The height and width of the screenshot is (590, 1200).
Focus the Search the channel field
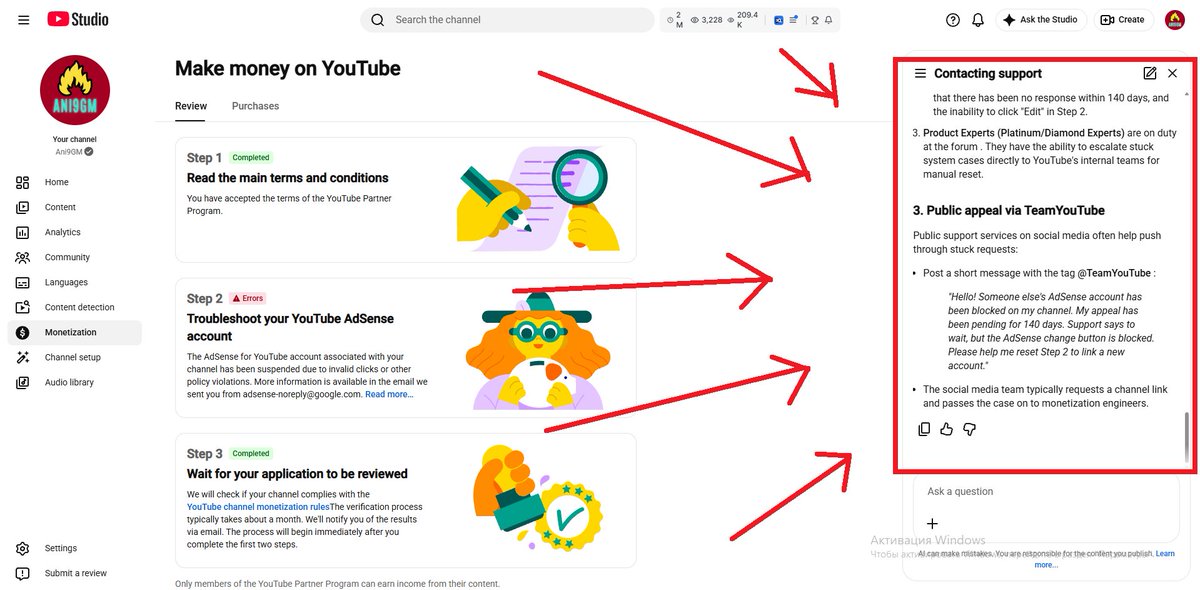(507, 20)
